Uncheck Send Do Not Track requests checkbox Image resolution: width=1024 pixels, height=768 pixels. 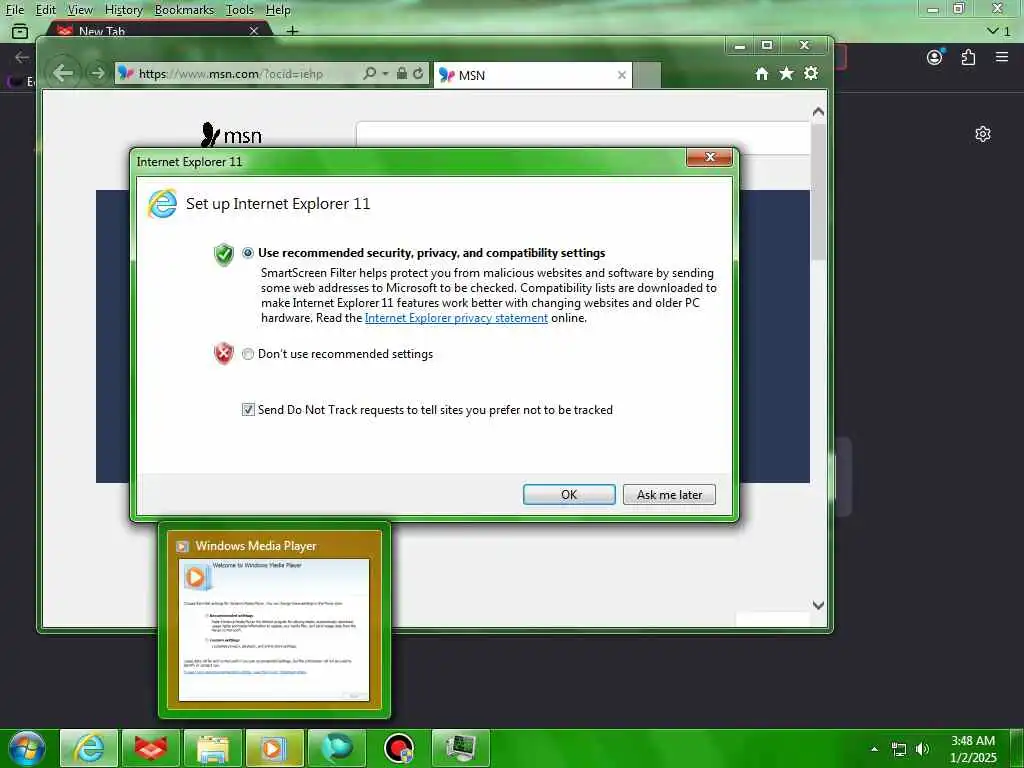[248, 409]
